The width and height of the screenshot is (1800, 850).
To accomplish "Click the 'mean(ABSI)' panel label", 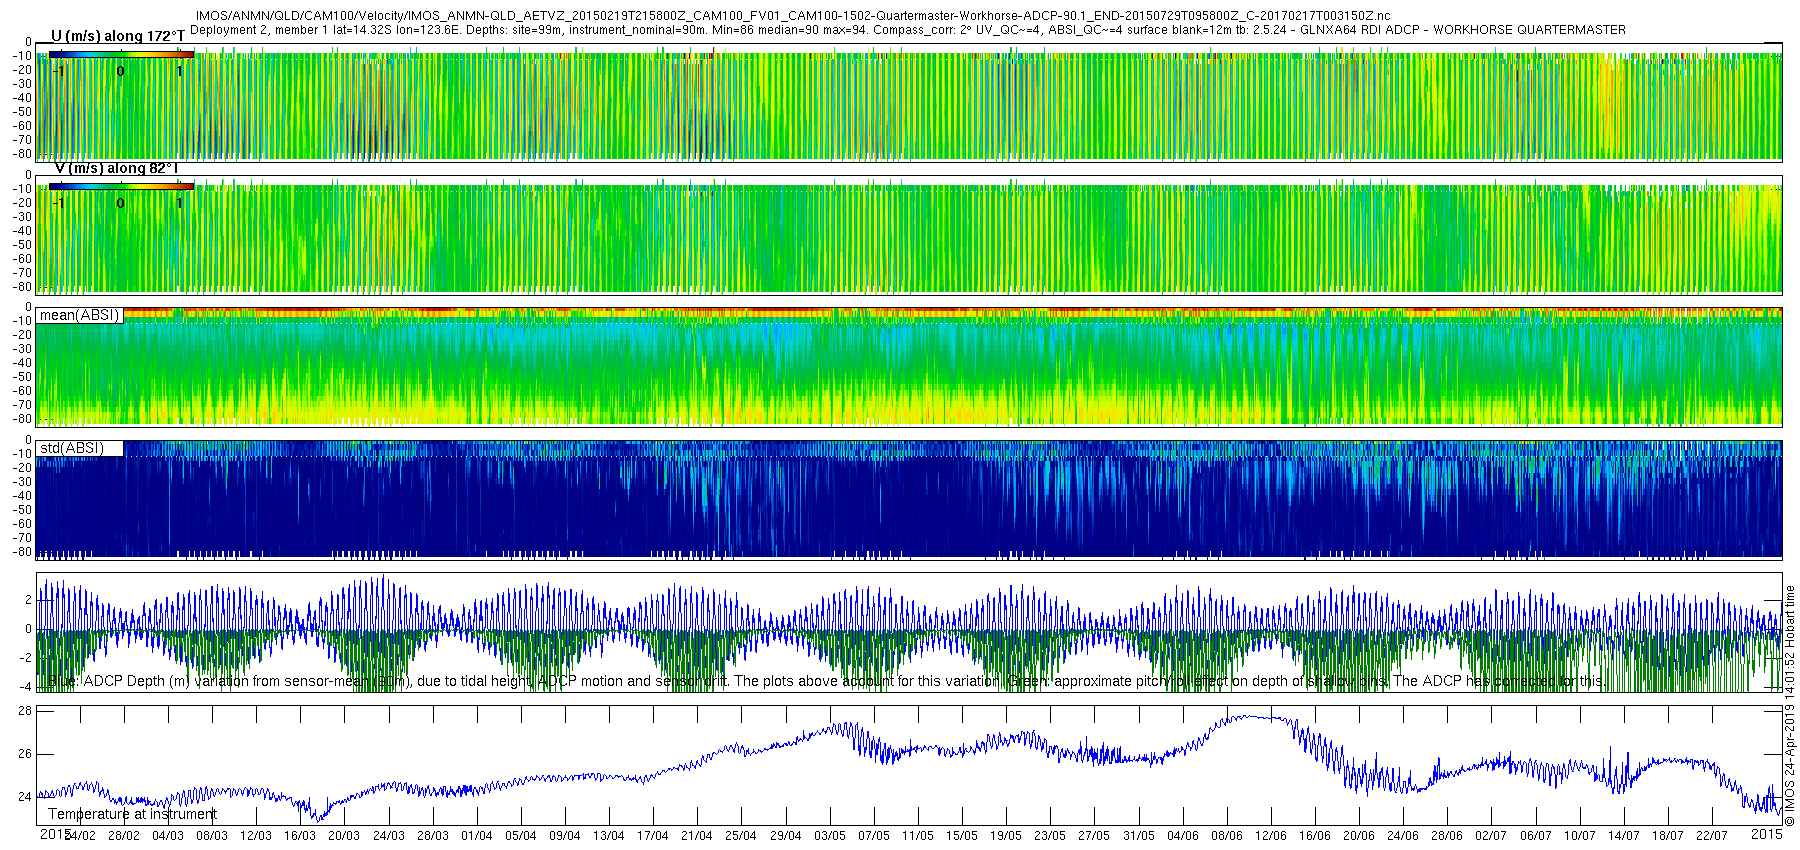I will point(79,315).
